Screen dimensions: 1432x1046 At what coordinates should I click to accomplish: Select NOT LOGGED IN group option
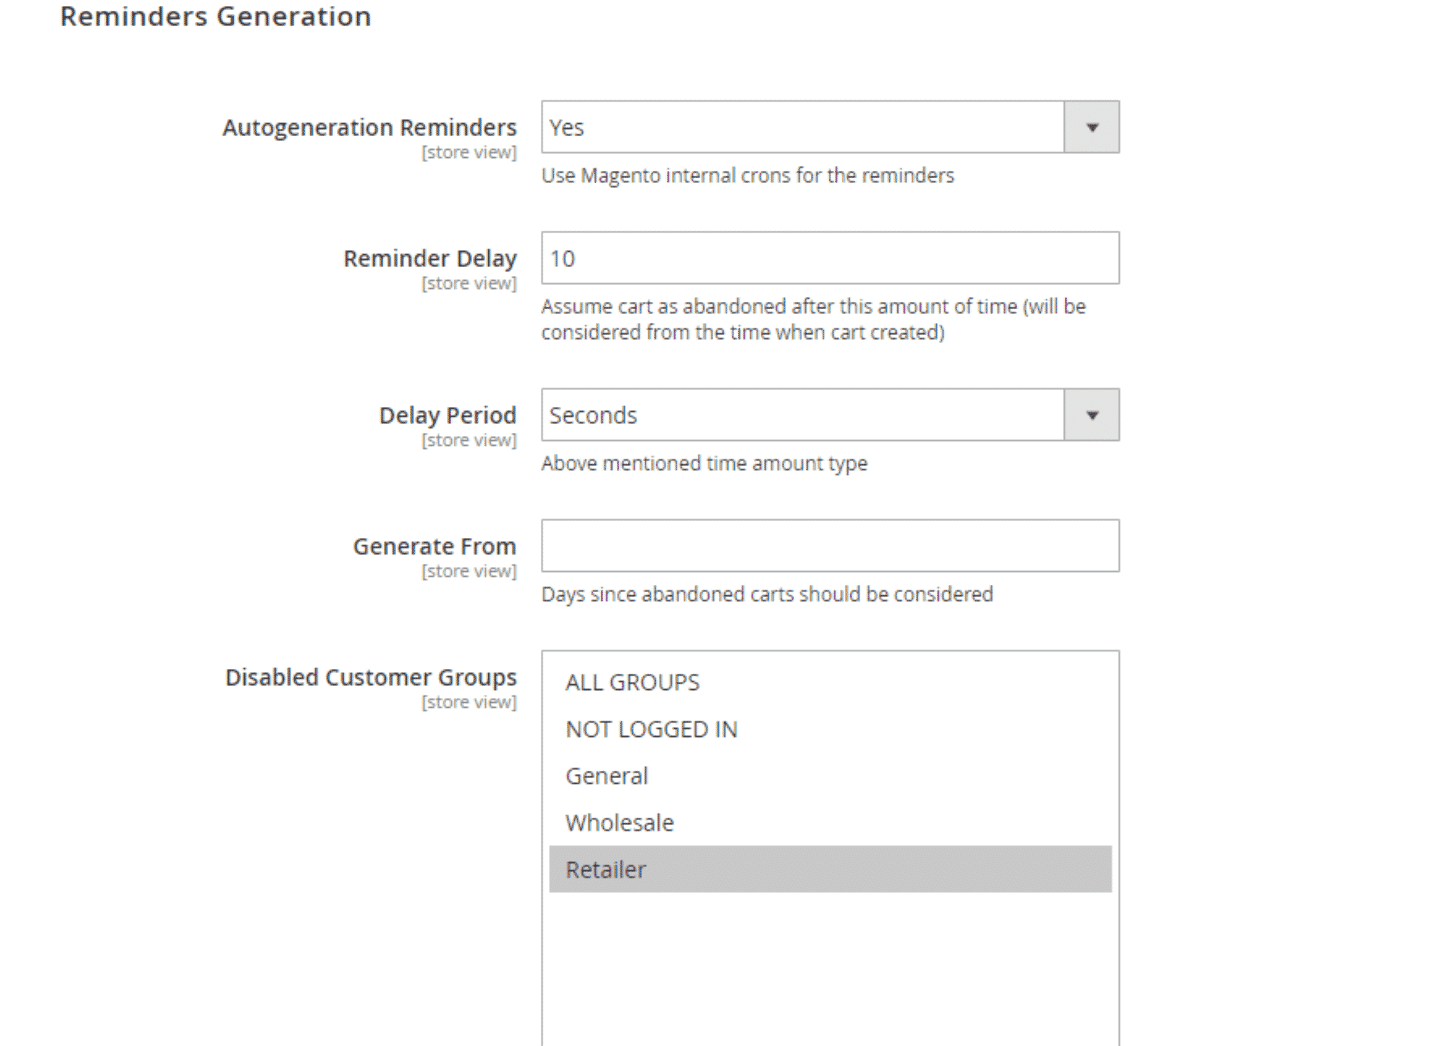click(x=830, y=729)
